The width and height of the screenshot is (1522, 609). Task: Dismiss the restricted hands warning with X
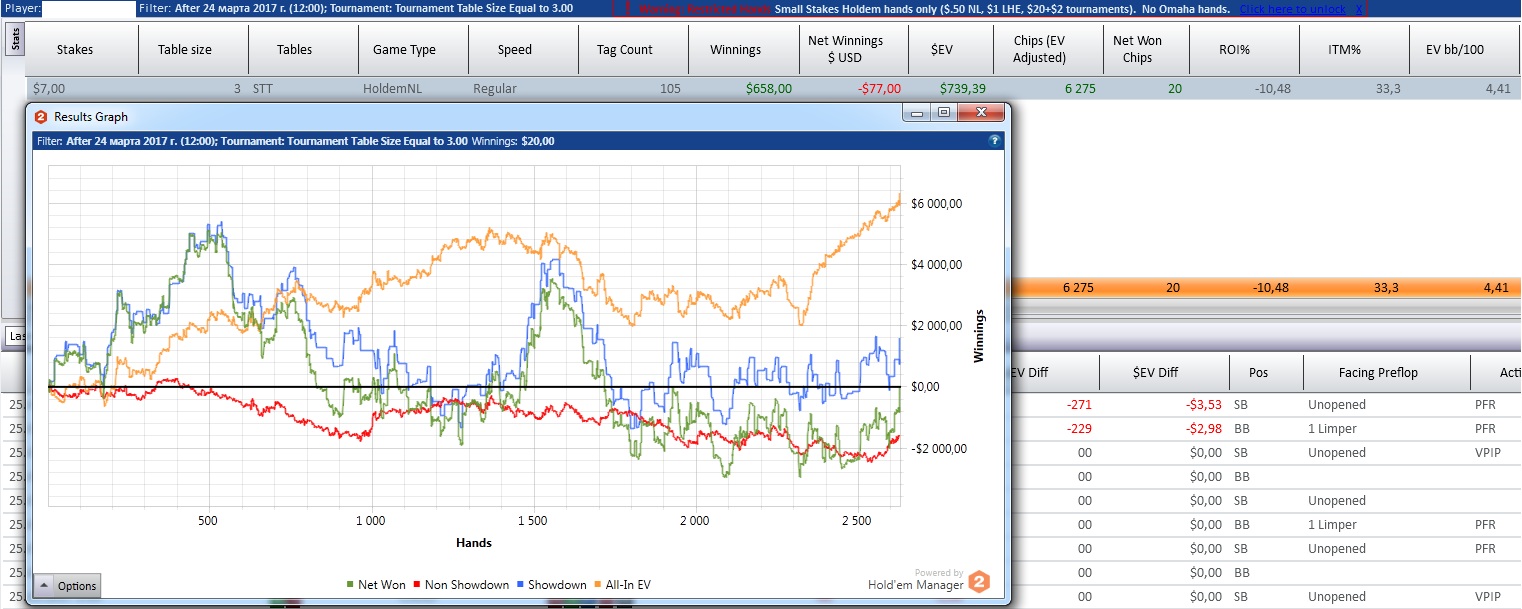pyautogui.click(x=1359, y=9)
